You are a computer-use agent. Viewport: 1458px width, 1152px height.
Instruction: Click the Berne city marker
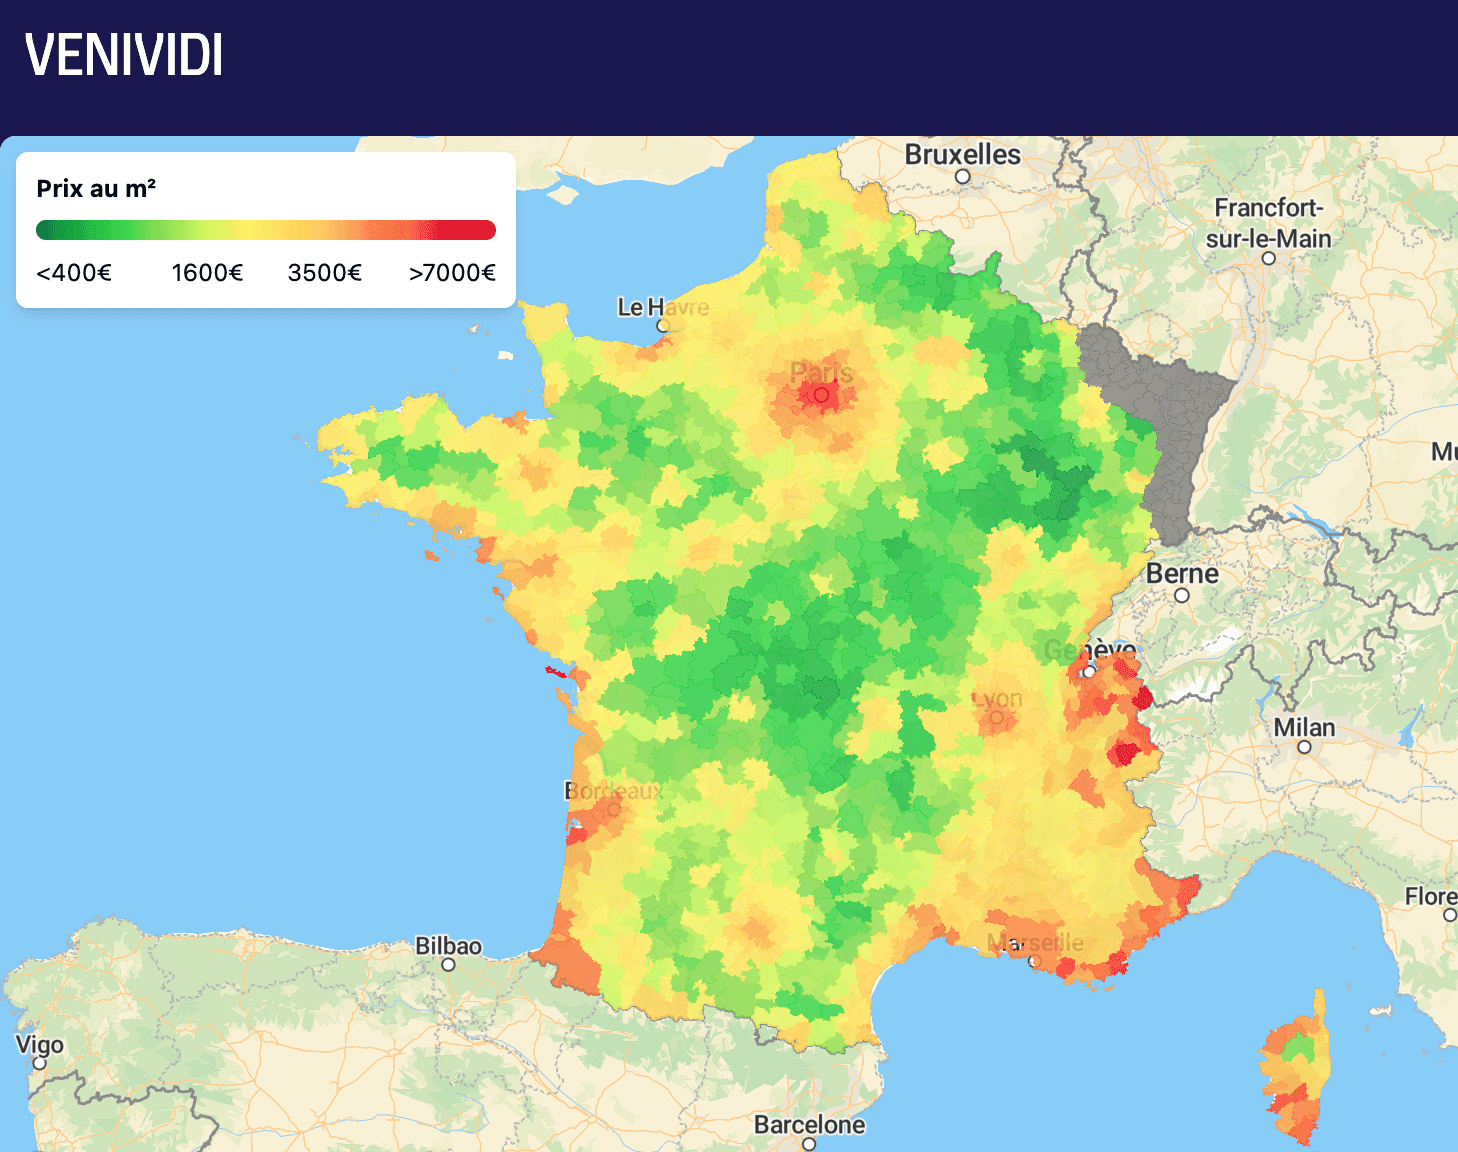coord(1182,595)
